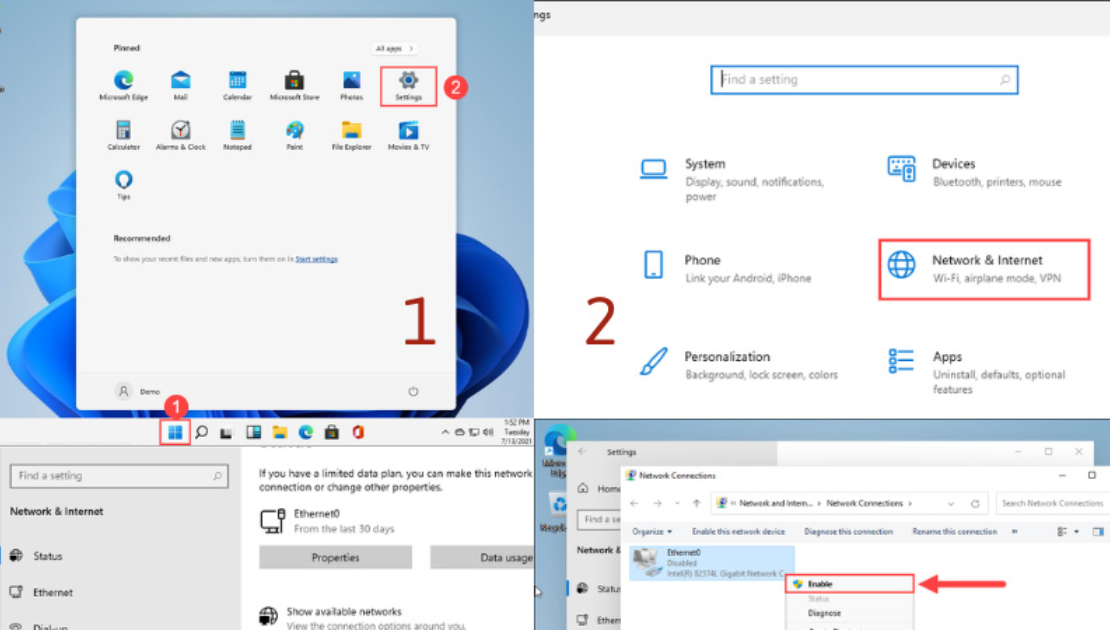Open File Explorer folder on taskbar
The width and height of the screenshot is (1110, 630).
point(280,432)
